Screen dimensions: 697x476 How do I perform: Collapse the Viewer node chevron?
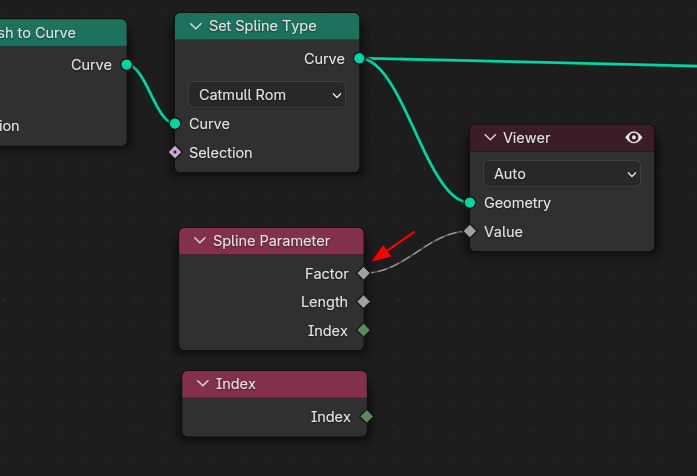(490, 137)
